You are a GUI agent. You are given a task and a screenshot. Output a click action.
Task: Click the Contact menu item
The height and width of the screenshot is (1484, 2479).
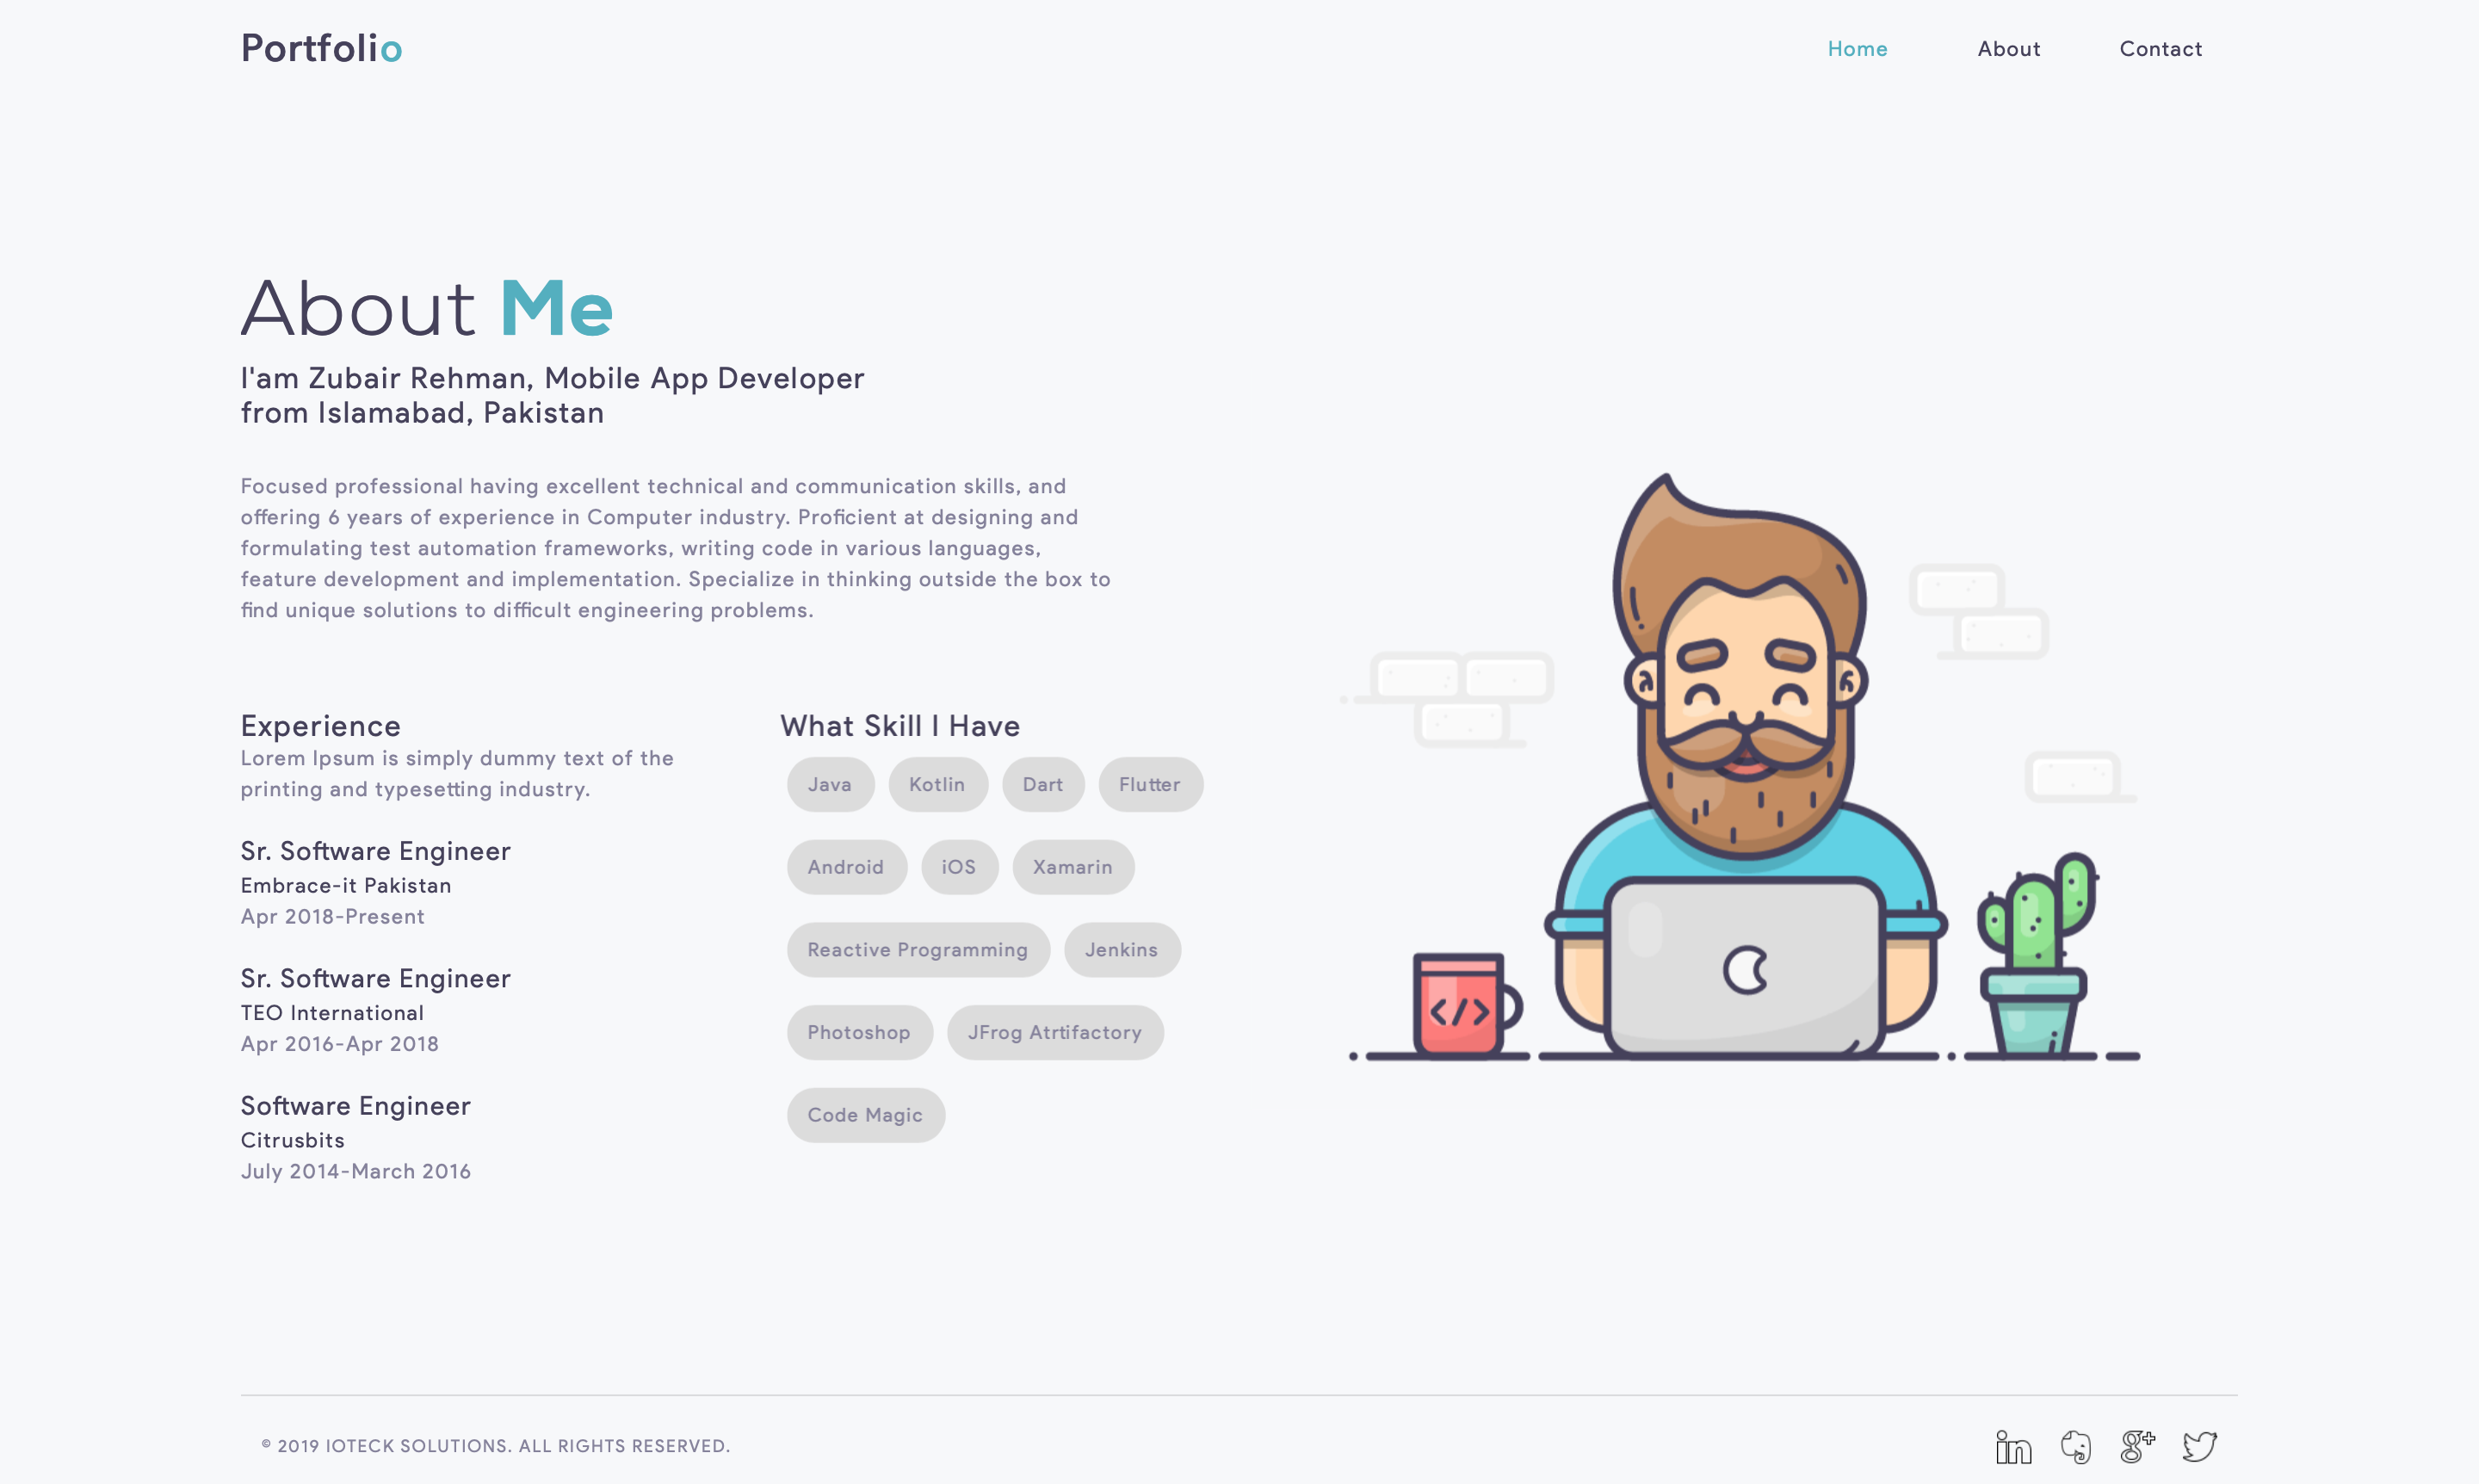point(2160,47)
